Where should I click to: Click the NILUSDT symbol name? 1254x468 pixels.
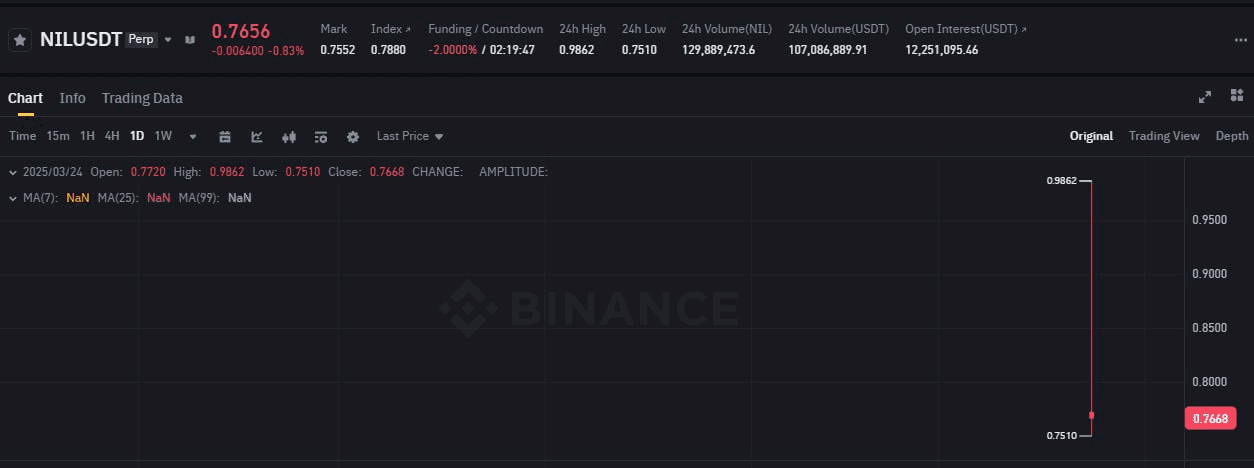click(81, 39)
